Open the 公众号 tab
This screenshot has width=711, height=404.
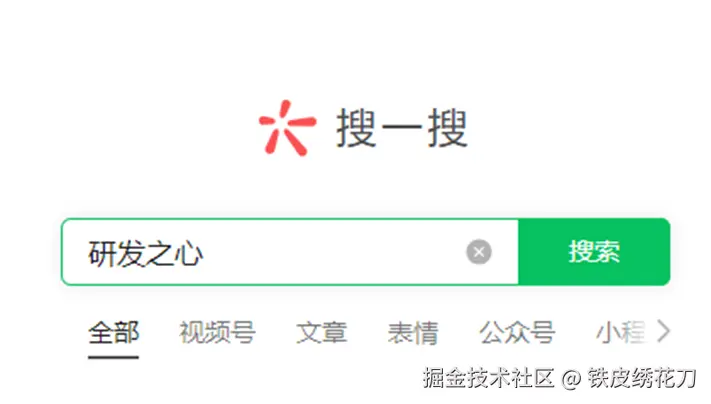coord(517,332)
